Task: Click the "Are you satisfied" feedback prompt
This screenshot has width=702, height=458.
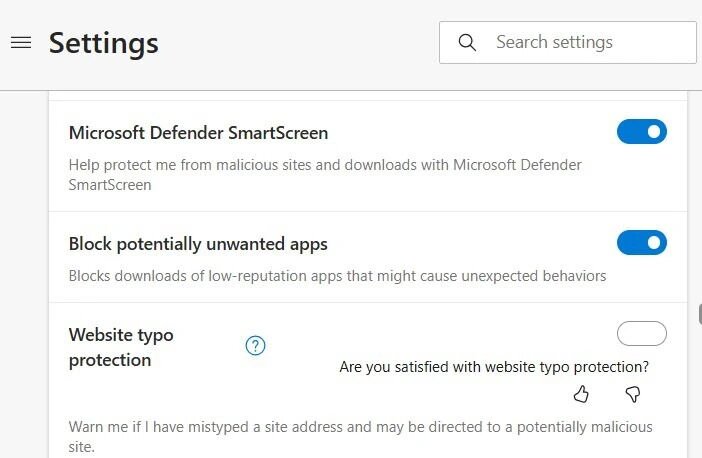Action: (x=494, y=367)
